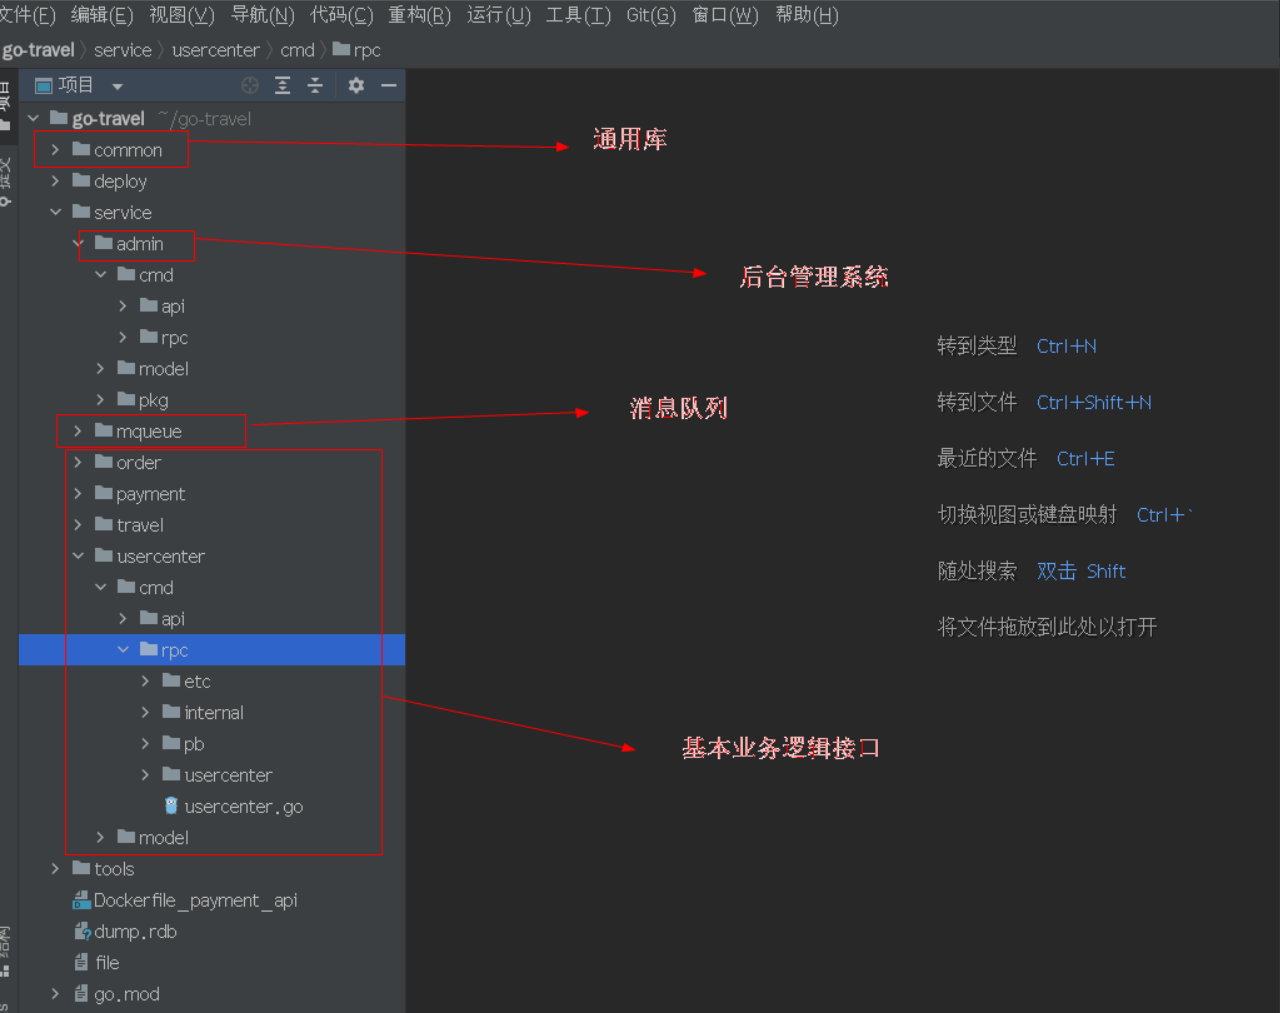Click the file icon beside go.mod

coord(79,993)
